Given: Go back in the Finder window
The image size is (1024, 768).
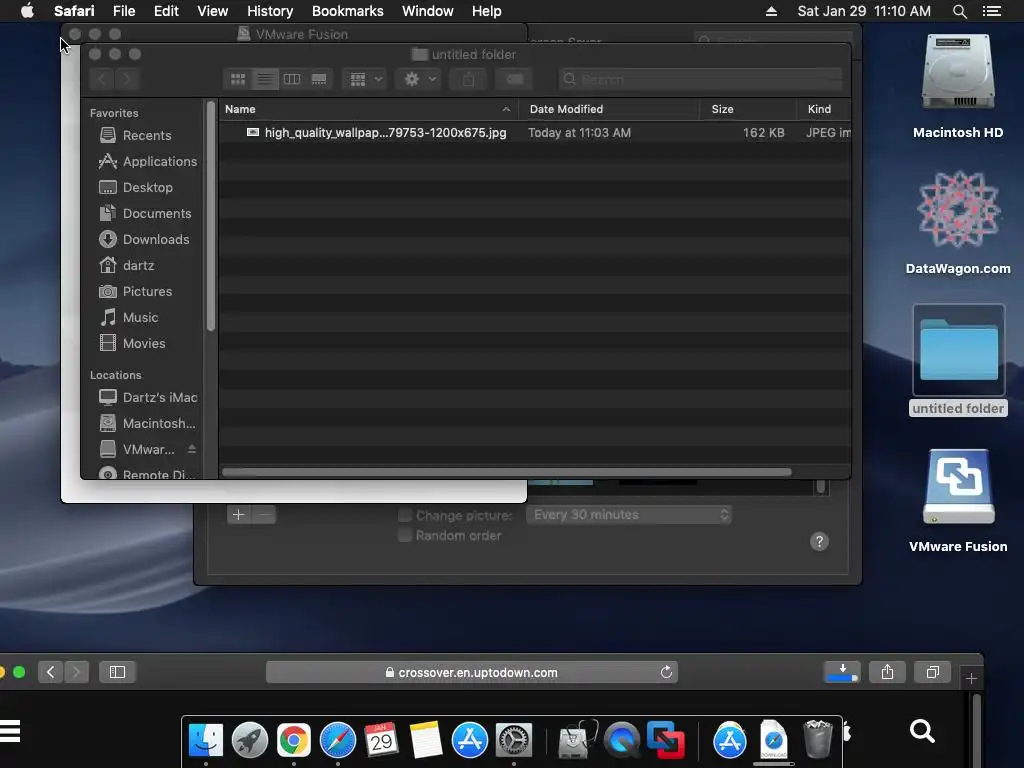Looking at the screenshot, I should click(x=102, y=79).
